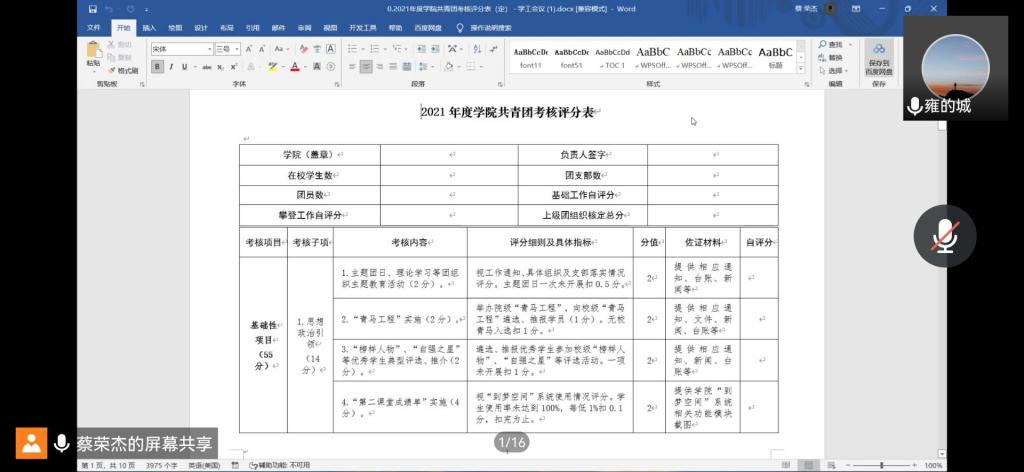The height and width of the screenshot is (472, 1024).
Task: Open the 插入 (Insert) ribbon tab
Action: (x=149, y=28)
